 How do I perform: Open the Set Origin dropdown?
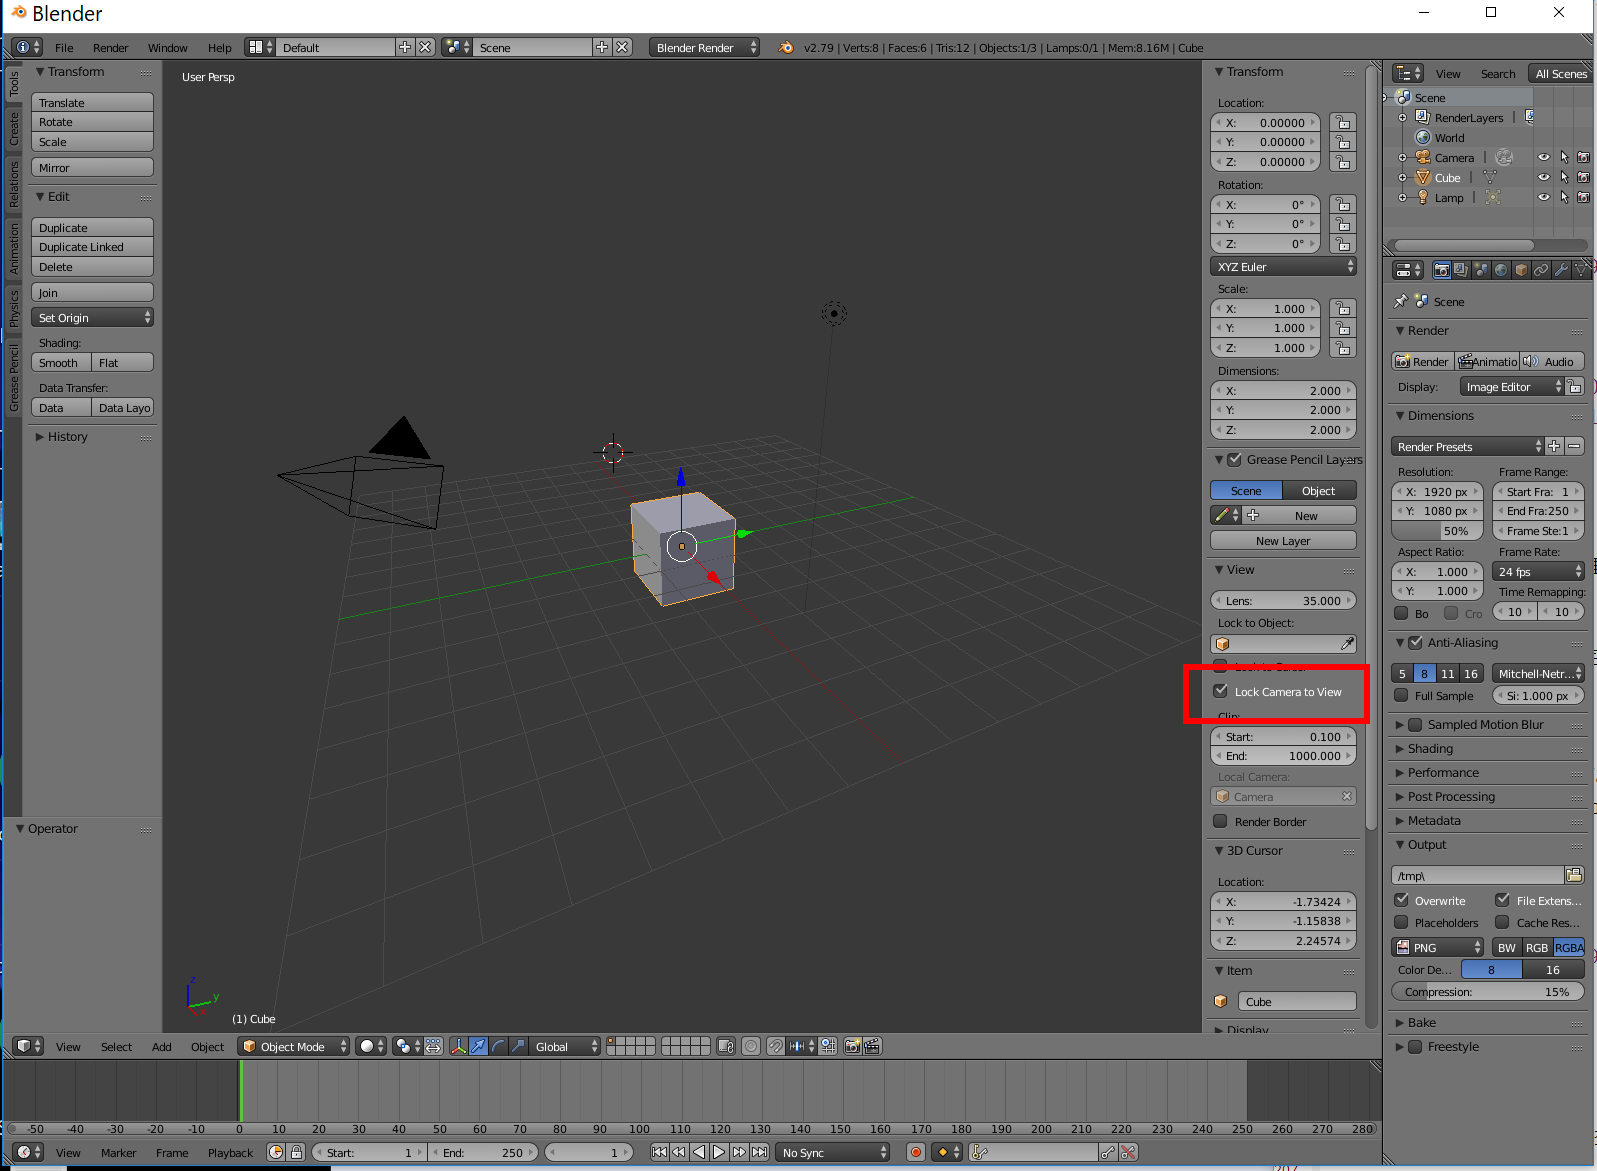(92, 317)
